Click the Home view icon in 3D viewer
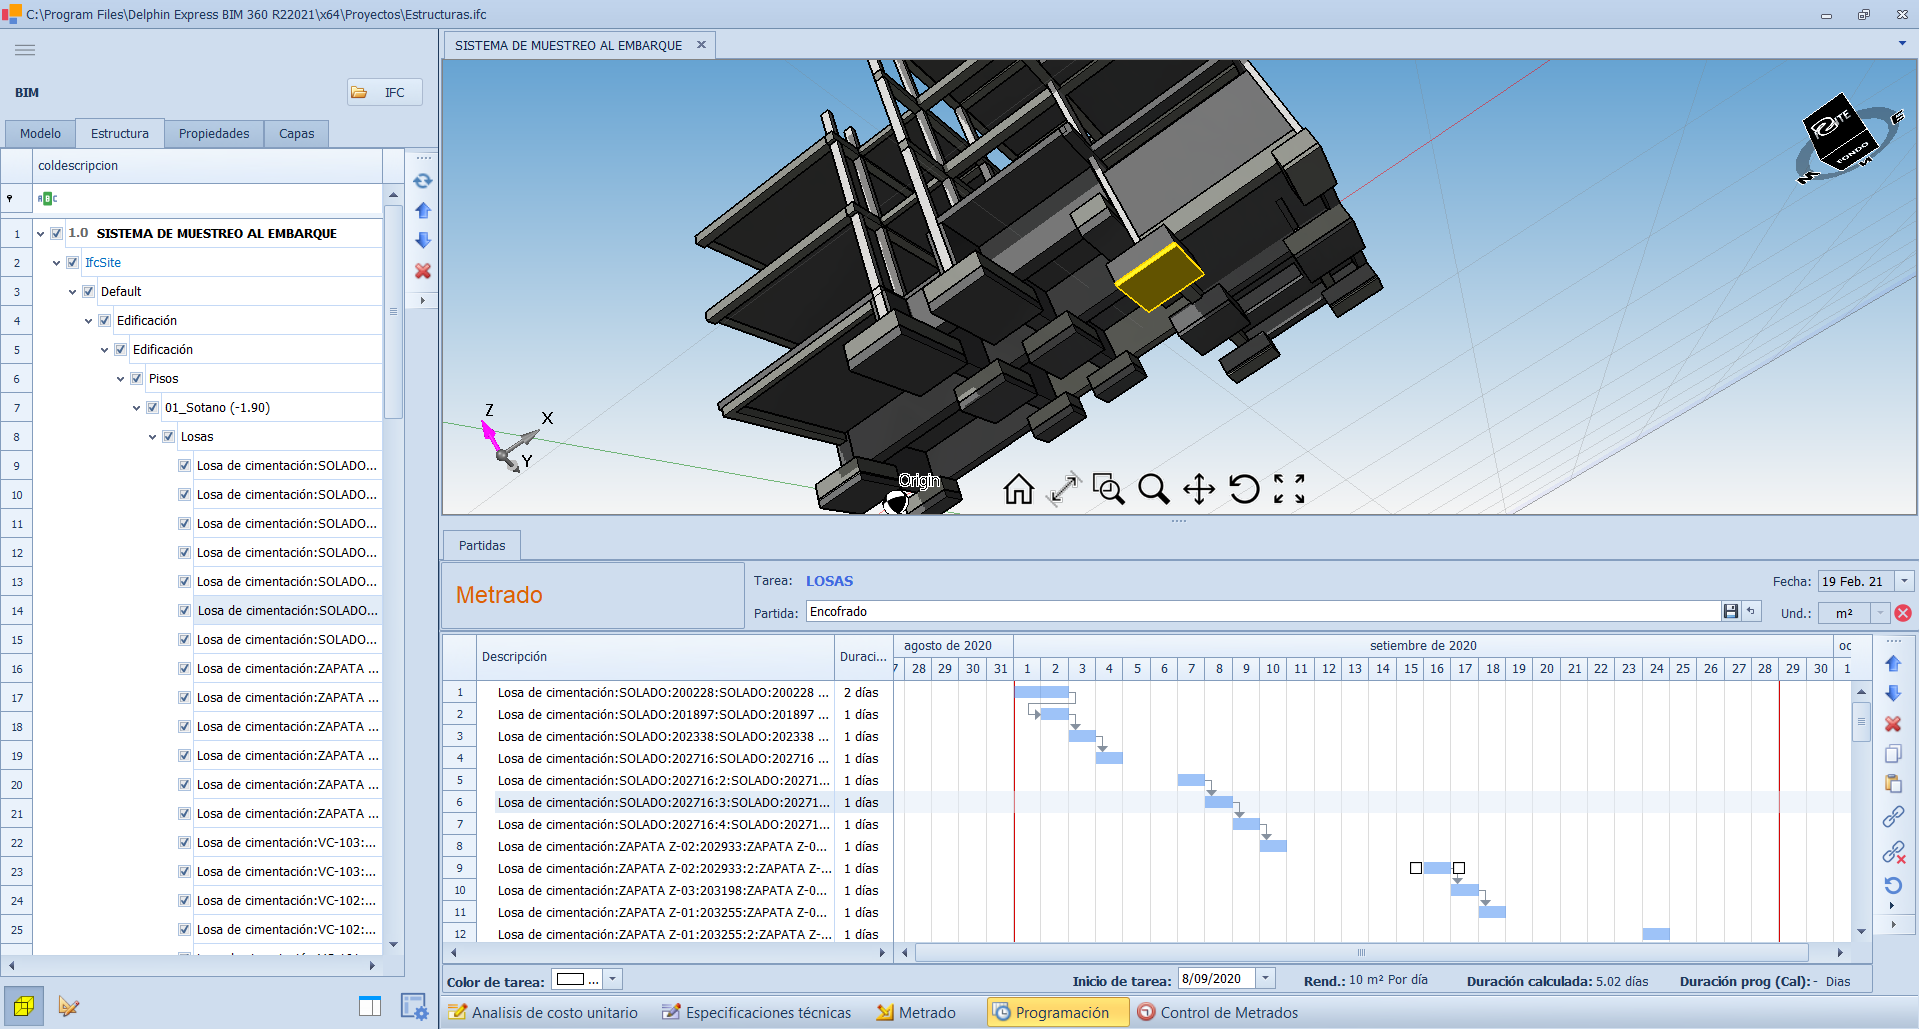The height and width of the screenshot is (1029, 1919). [x=1018, y=489]
